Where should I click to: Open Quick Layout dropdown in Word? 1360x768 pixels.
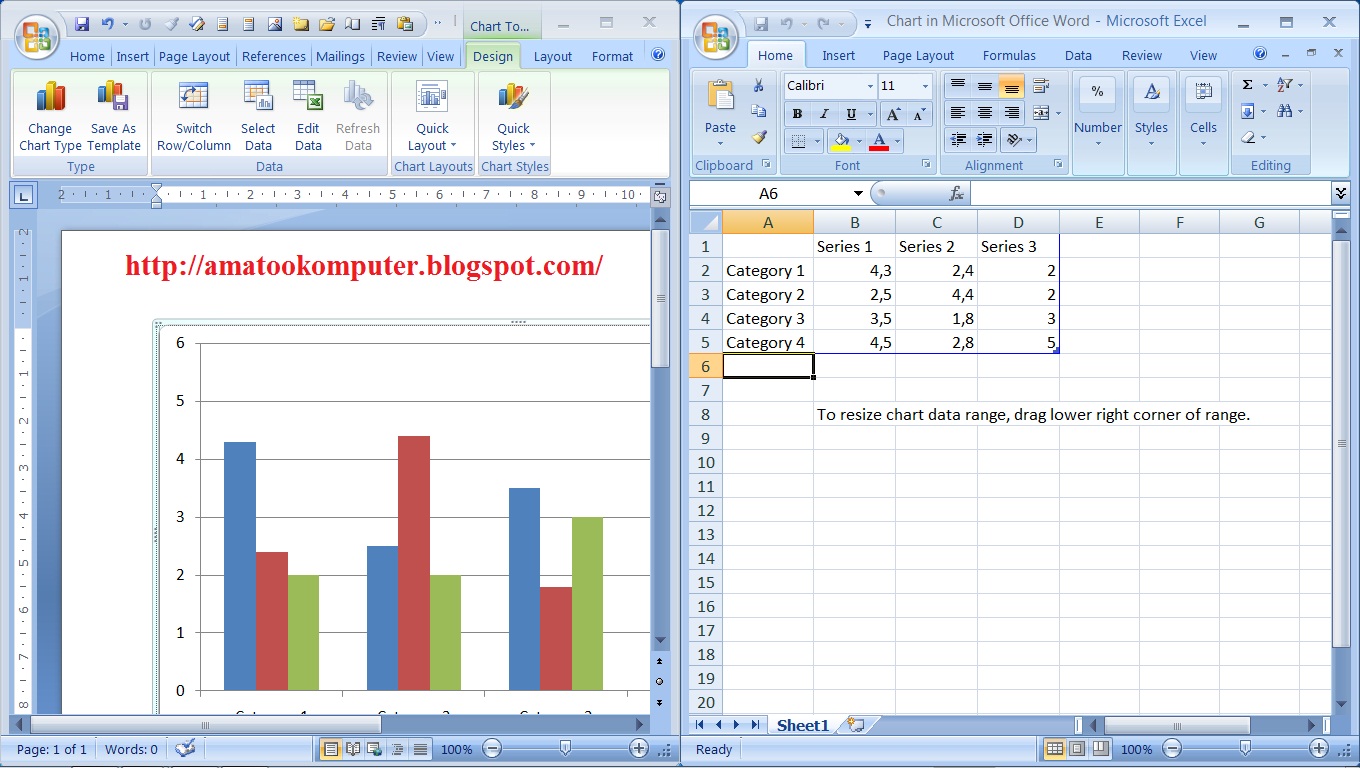click(433, 116)
